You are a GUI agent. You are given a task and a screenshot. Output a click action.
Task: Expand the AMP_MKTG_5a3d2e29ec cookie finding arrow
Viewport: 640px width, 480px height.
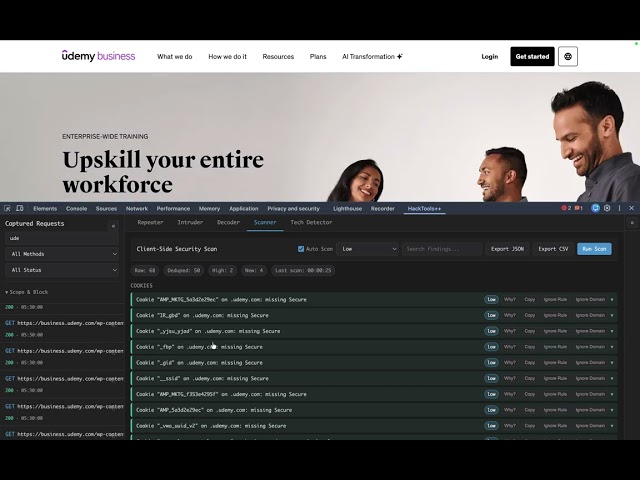(x=612, y=300)
